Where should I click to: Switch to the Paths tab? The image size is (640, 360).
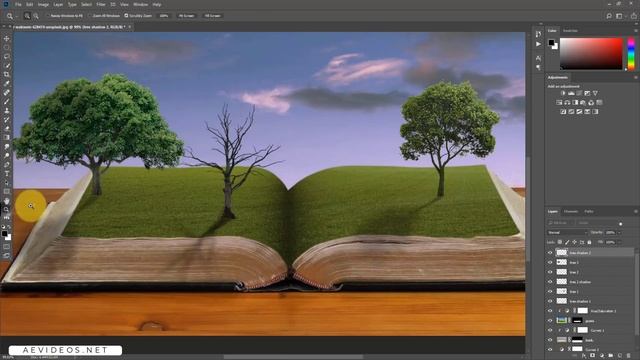click(x=589, y=211)
